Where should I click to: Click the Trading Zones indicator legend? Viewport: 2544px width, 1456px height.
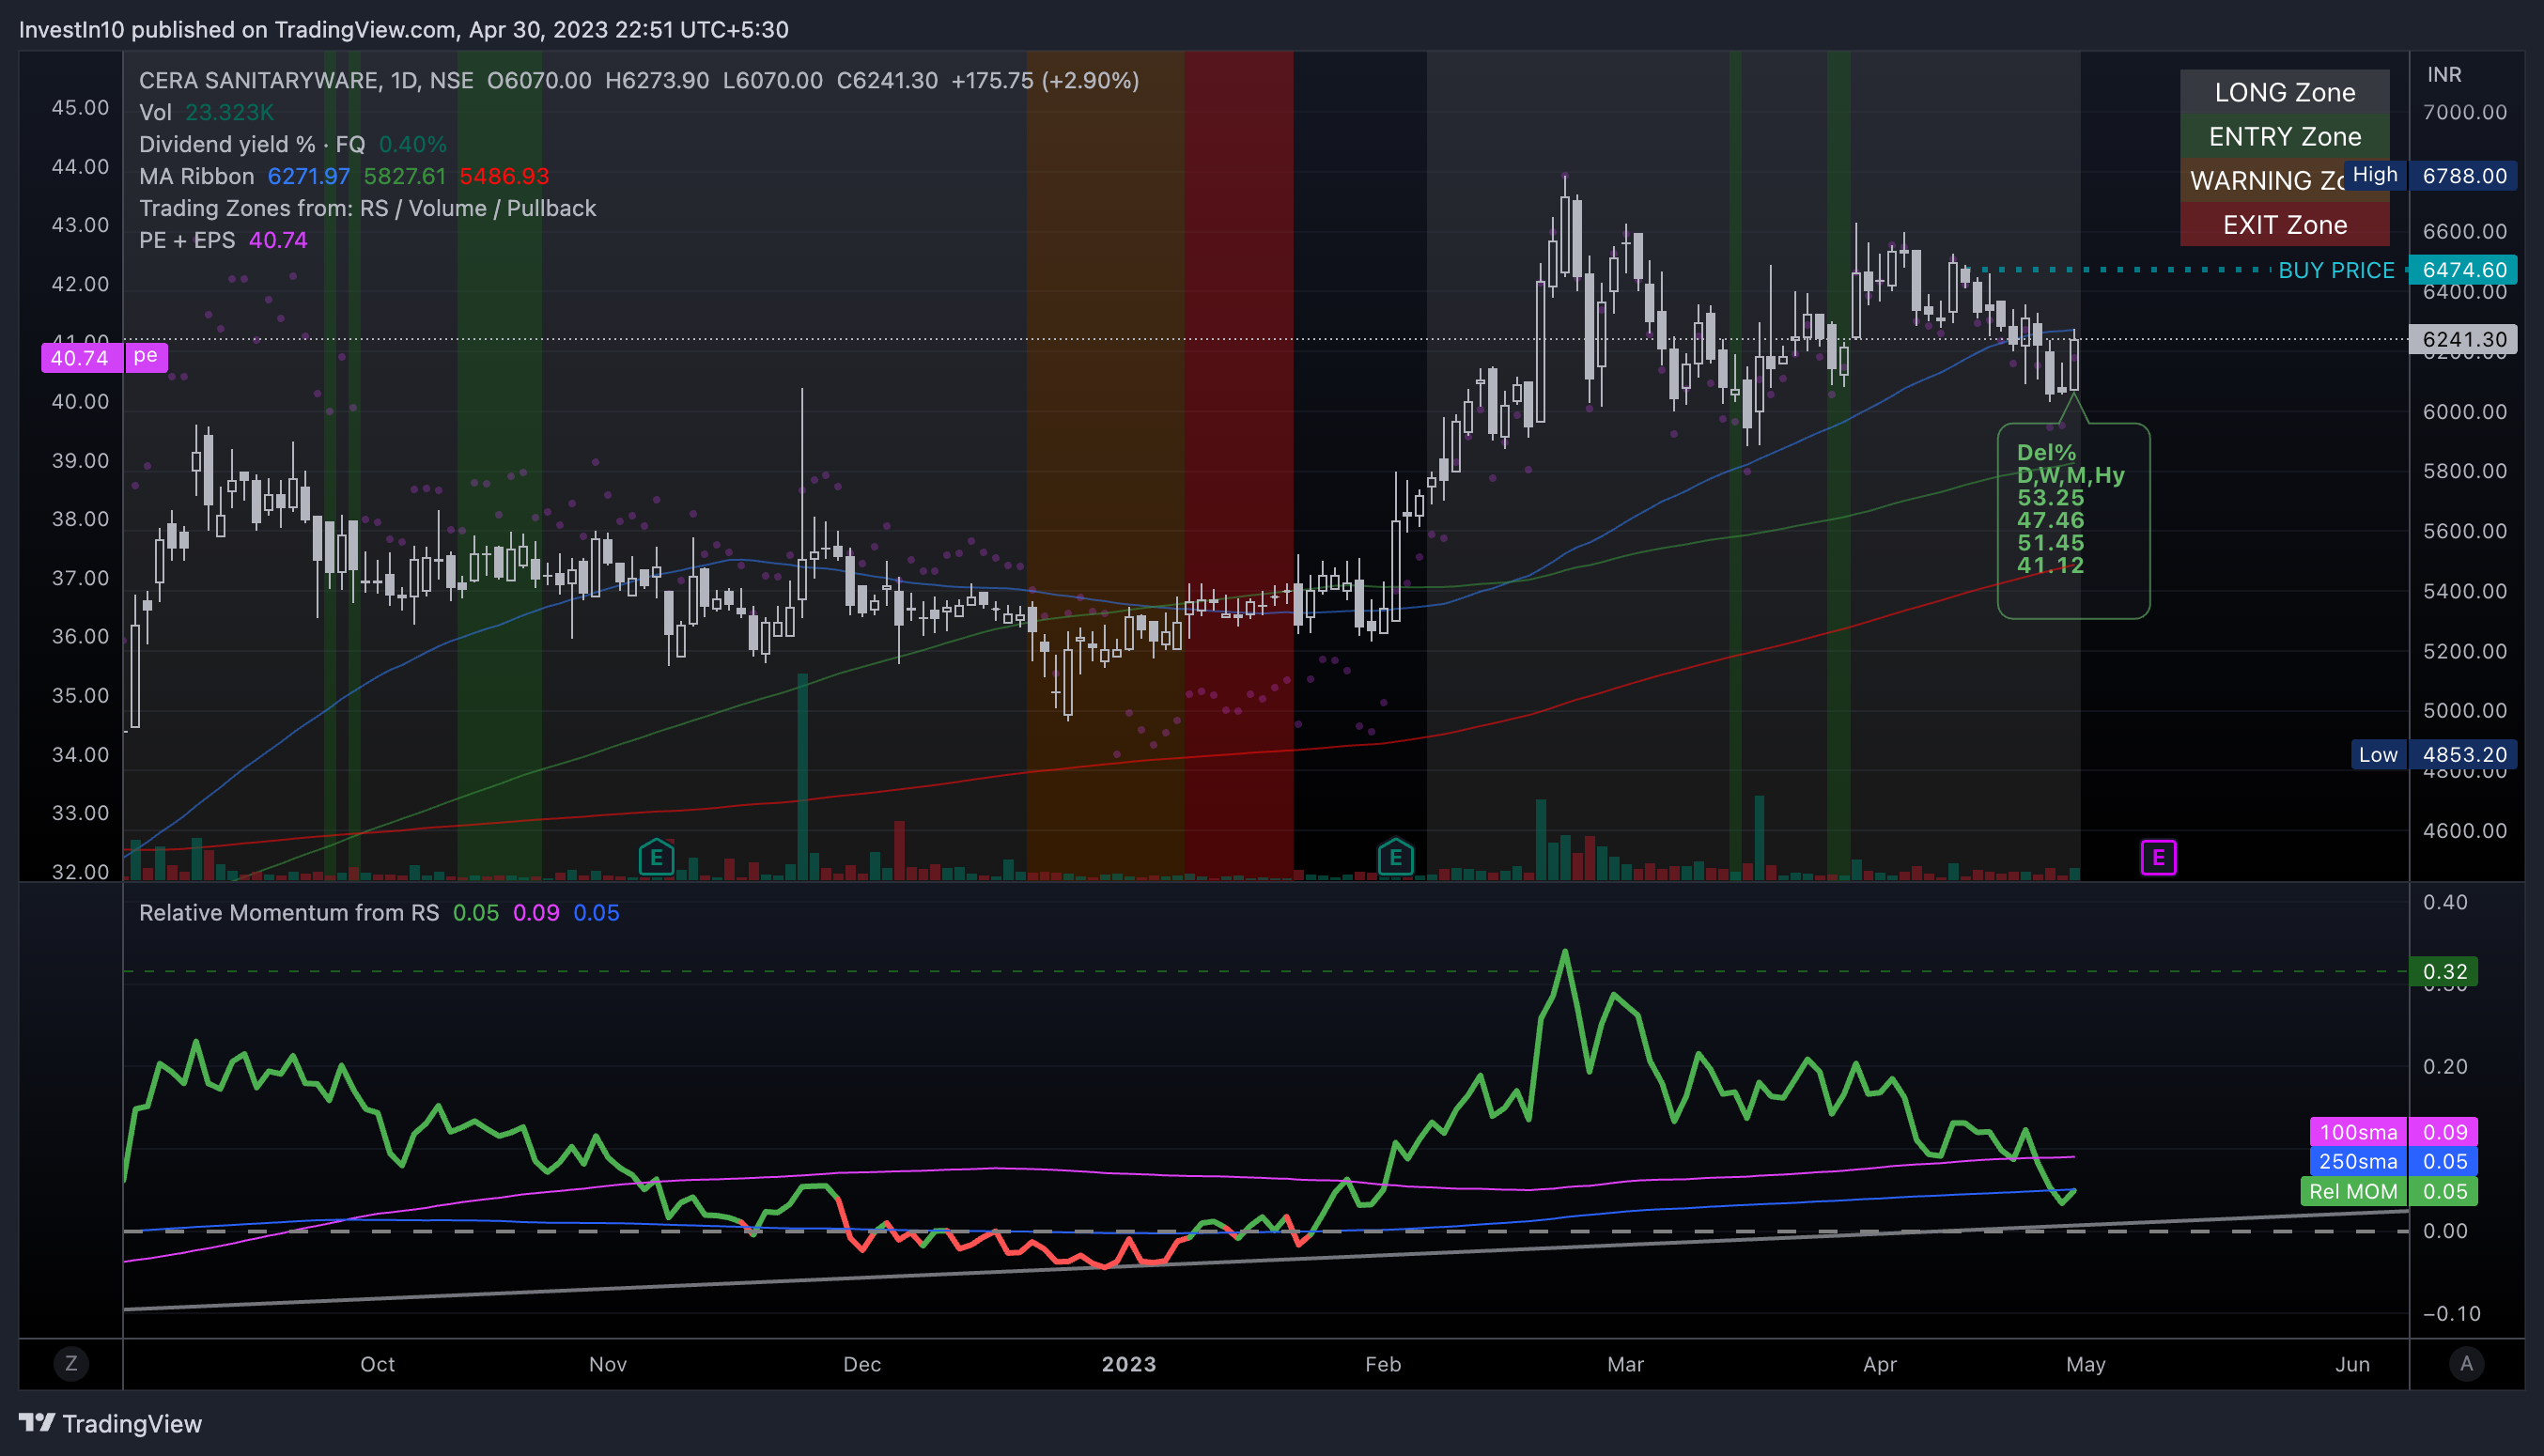(367, 208)
